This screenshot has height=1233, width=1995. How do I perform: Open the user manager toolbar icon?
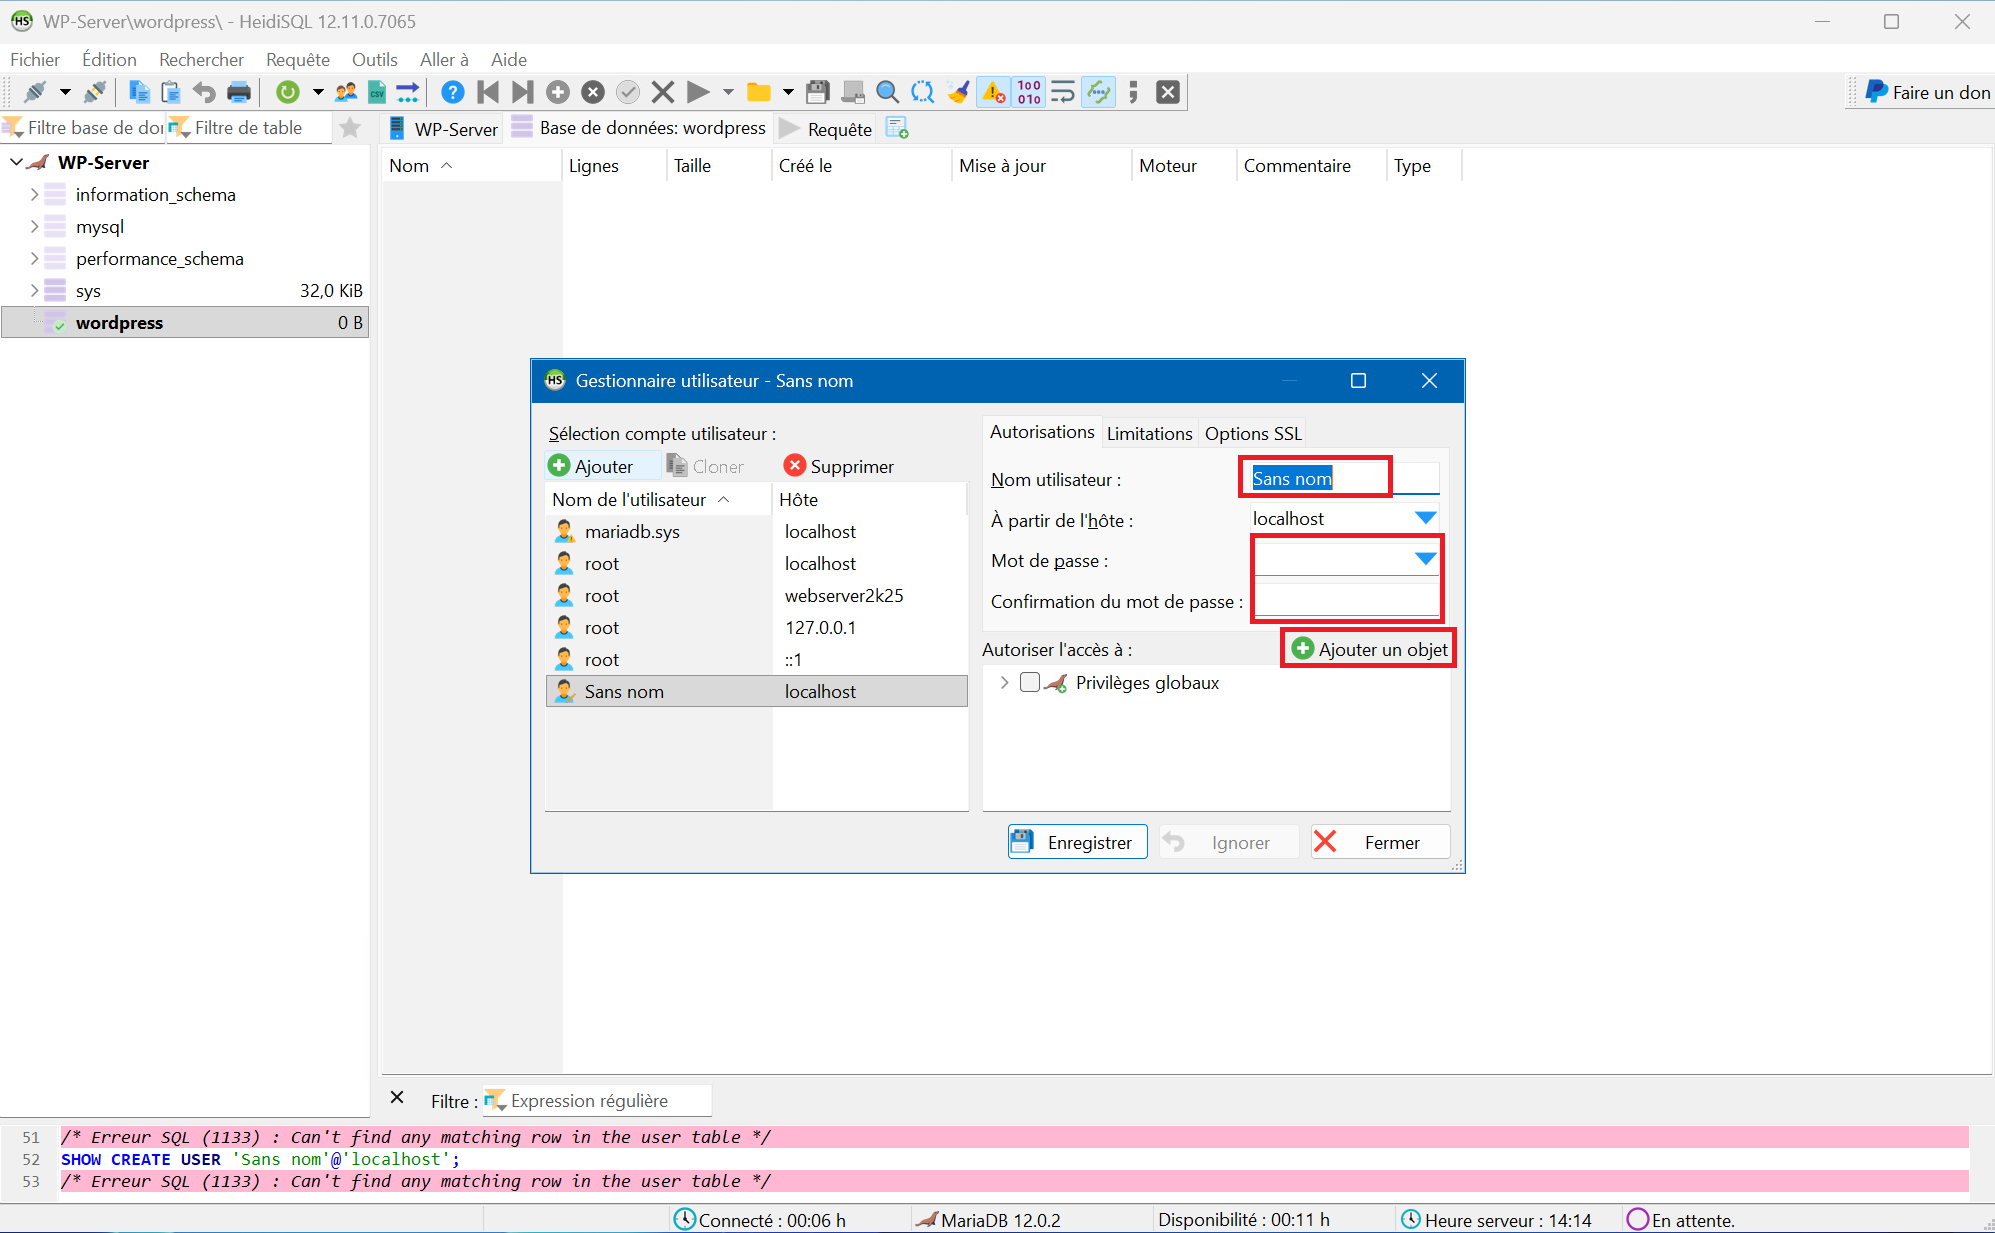(346, 92)
